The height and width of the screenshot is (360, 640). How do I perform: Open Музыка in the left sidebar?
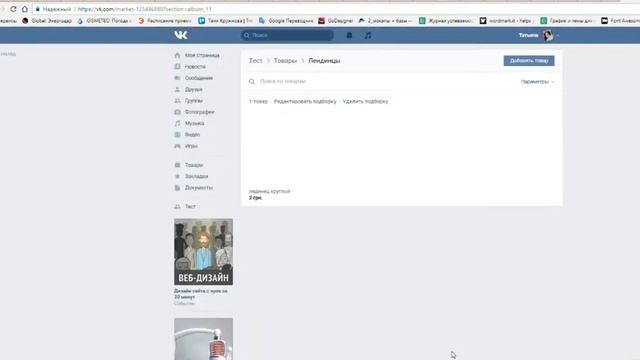[189, 123]
